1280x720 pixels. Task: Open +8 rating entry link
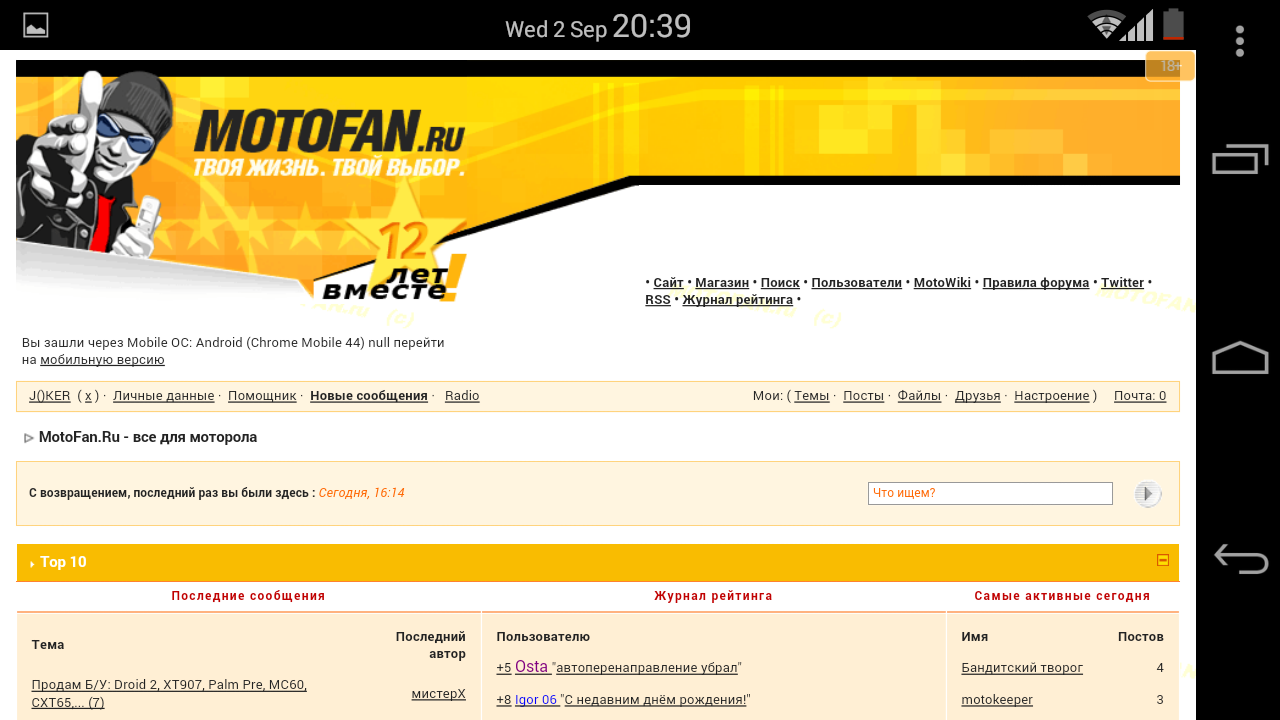504,700
